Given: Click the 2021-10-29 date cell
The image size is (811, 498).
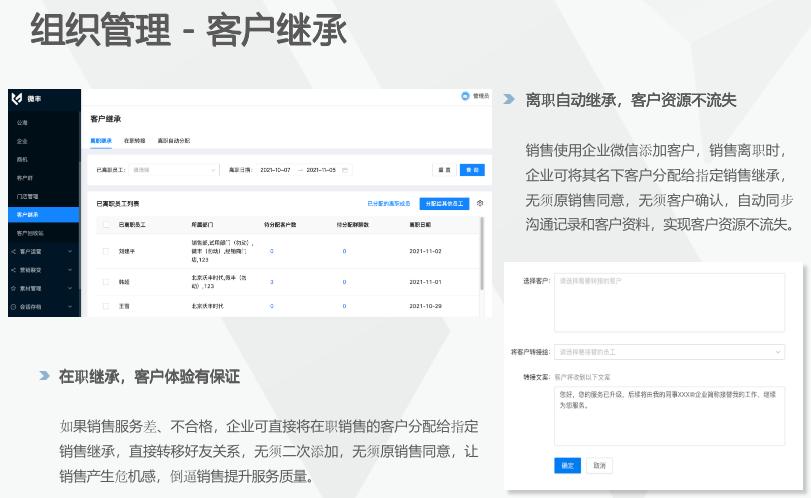Looking at the screenshot, I should (425, 306).
